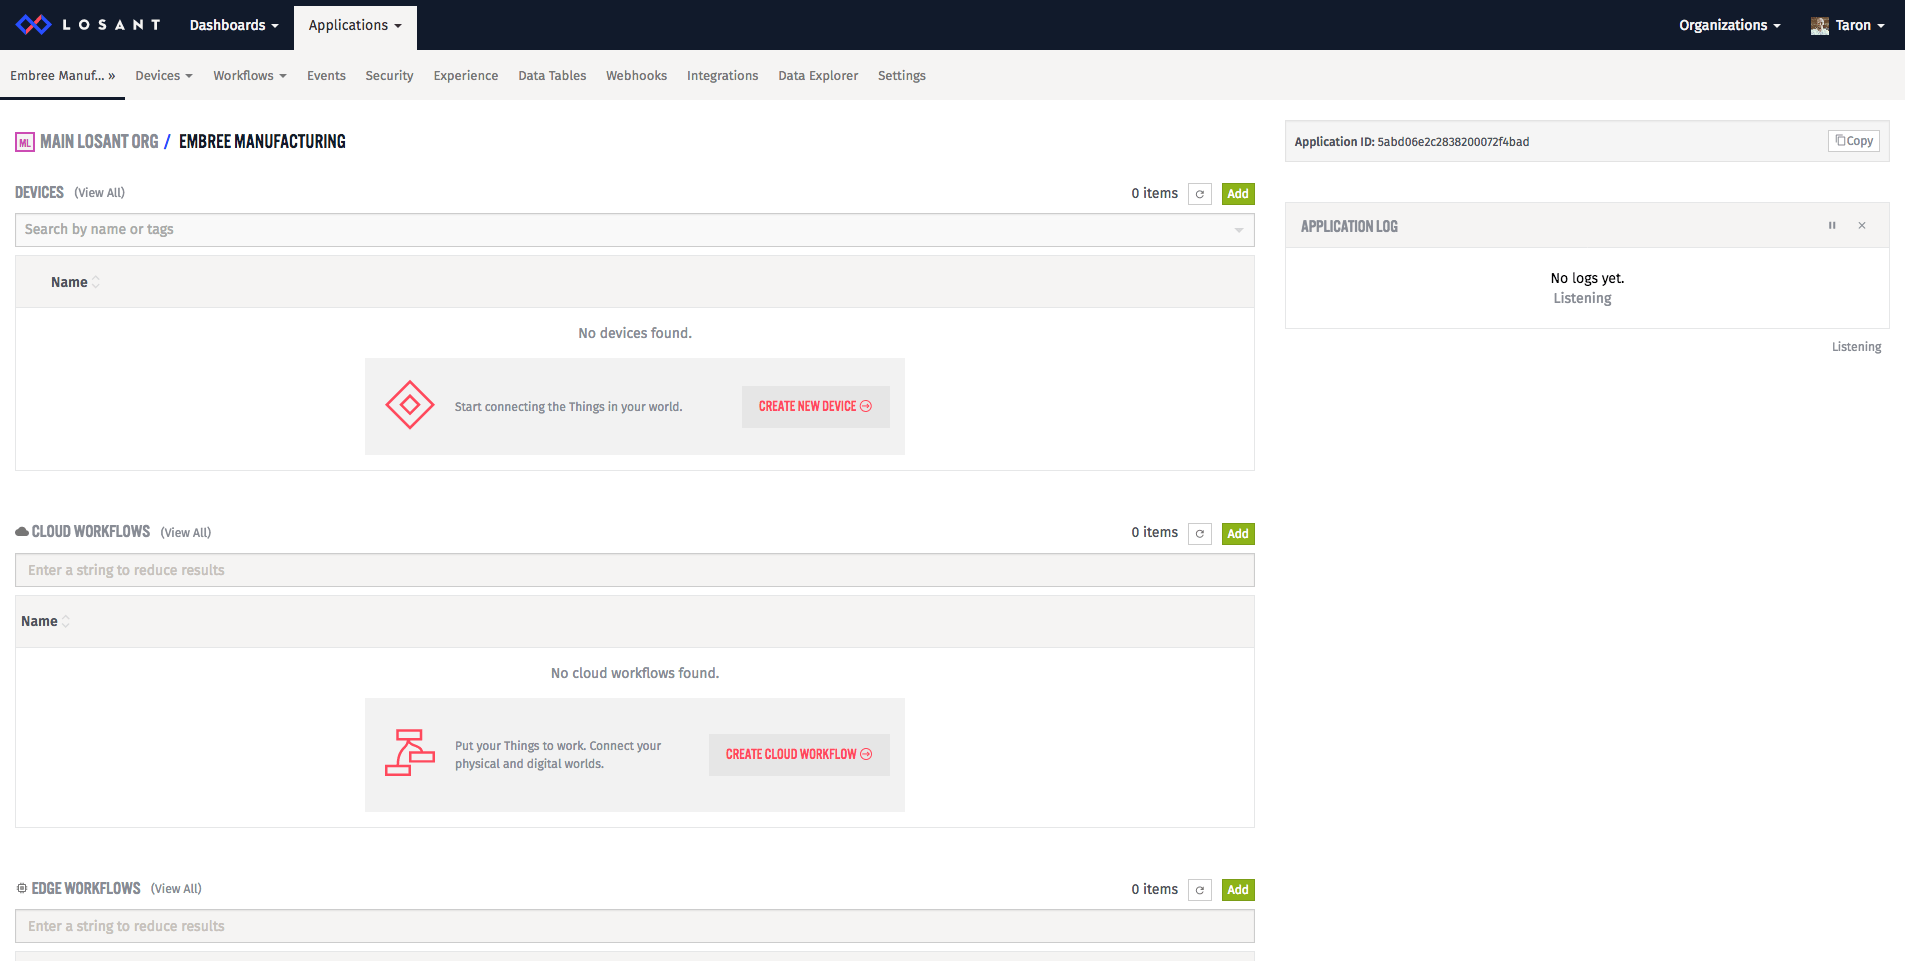The image size is (1920, 961).
Task: Copy the Application ID
Action: click(1854, 141)
